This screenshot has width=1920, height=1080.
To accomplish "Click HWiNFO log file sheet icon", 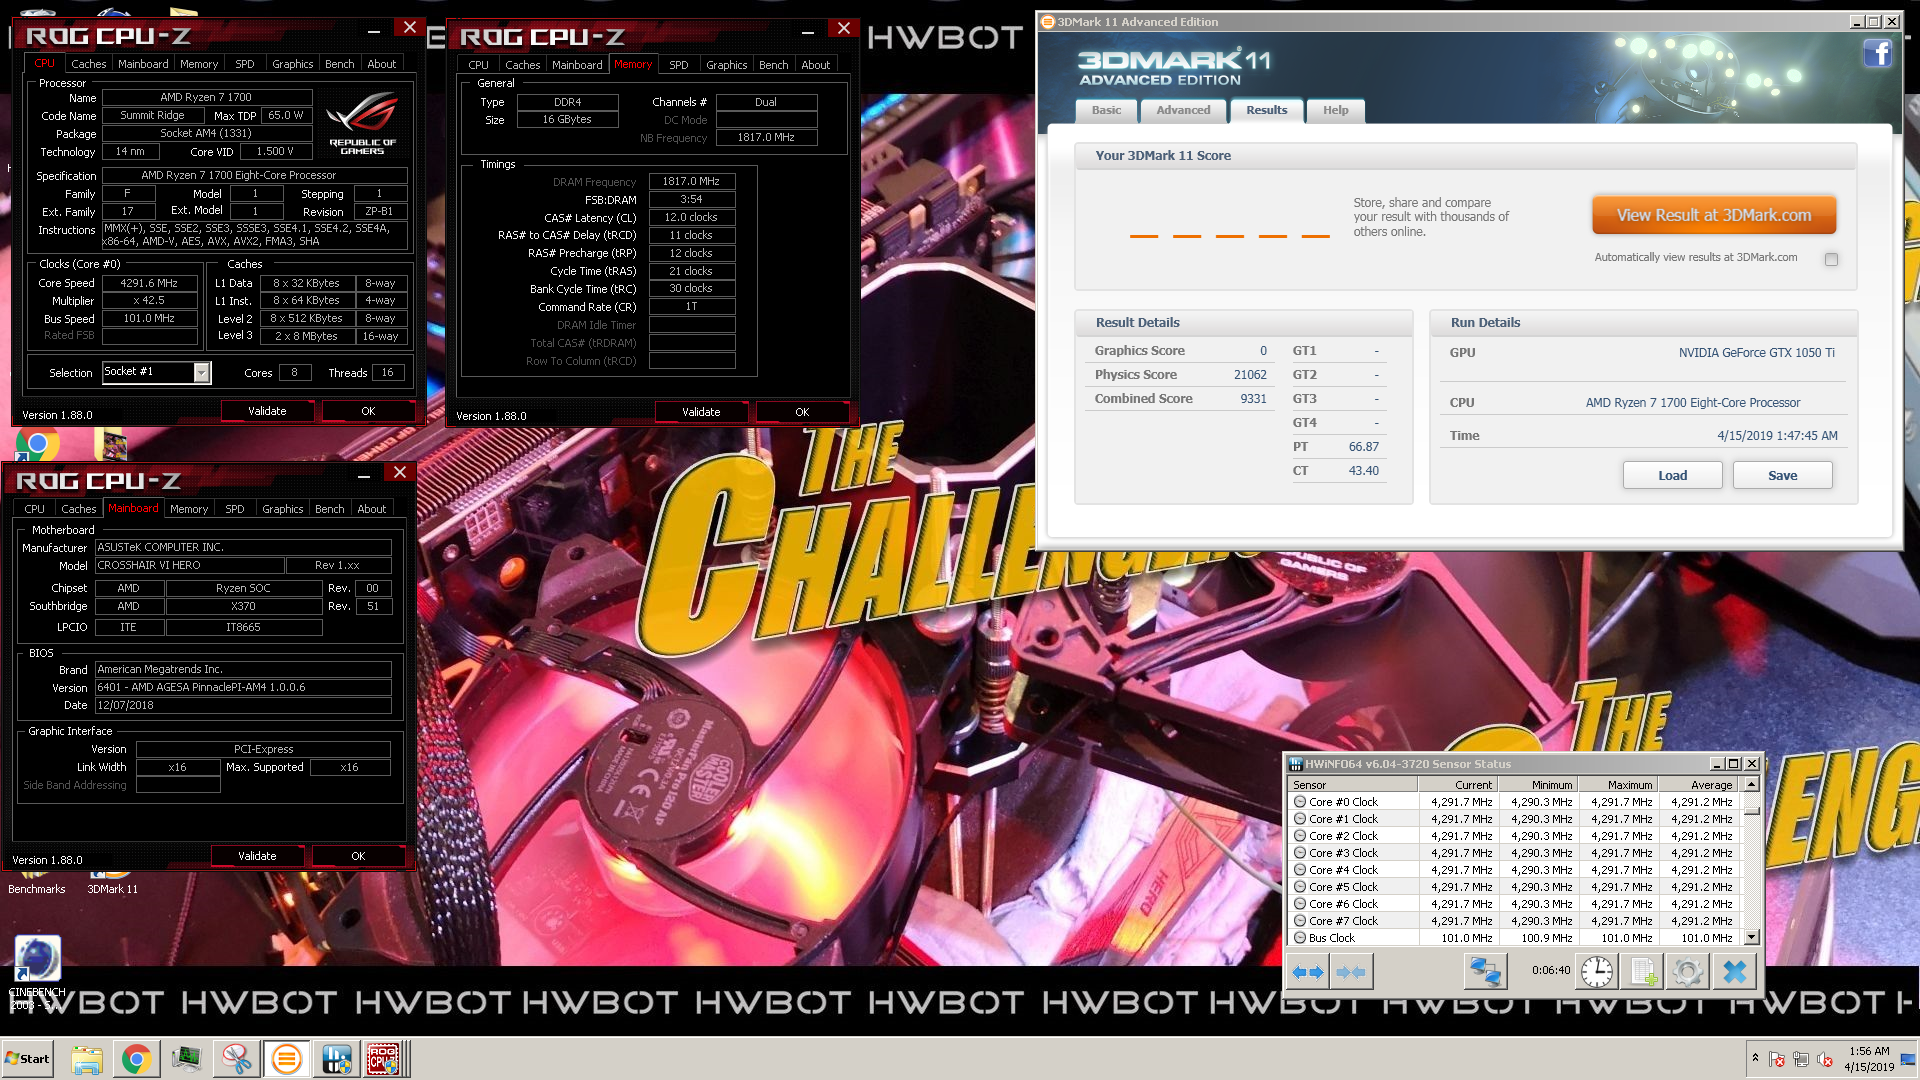I will coord(1642,971).
